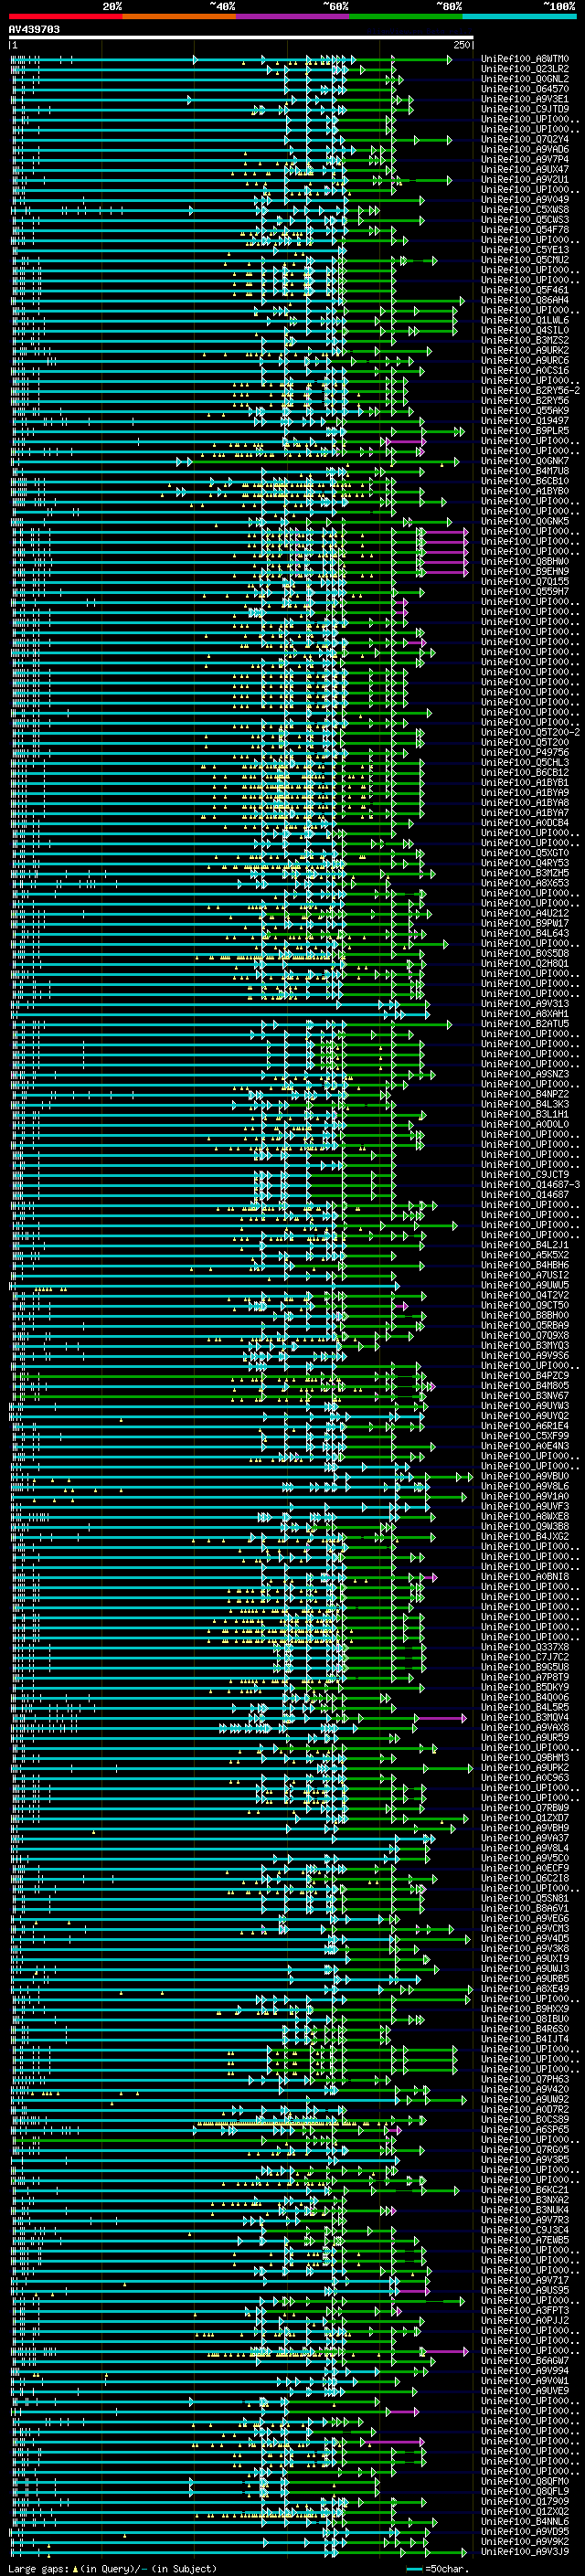
Task: Select hit label UniRef100_Q4SIL0
Action: (x=525, y=330)
